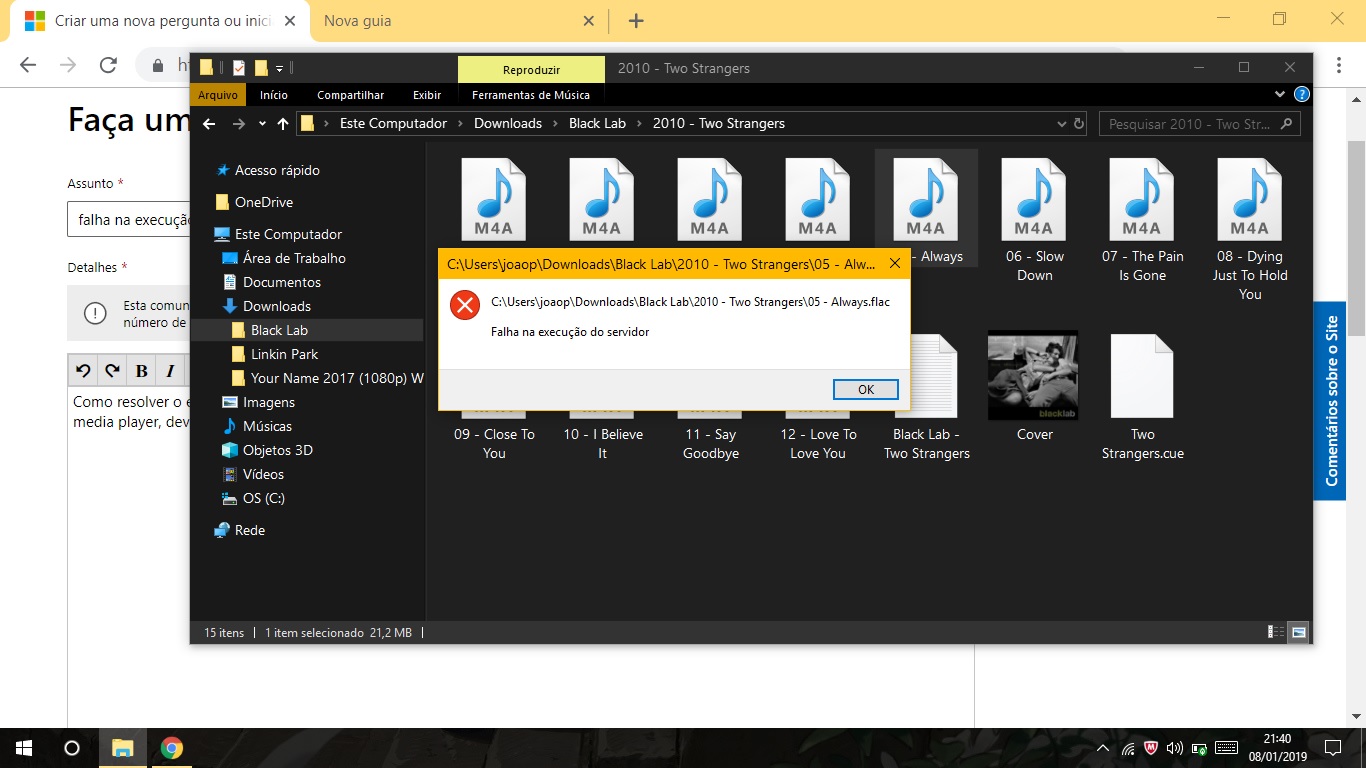Click Downloads in address breadcrumb

coord(508,123)
